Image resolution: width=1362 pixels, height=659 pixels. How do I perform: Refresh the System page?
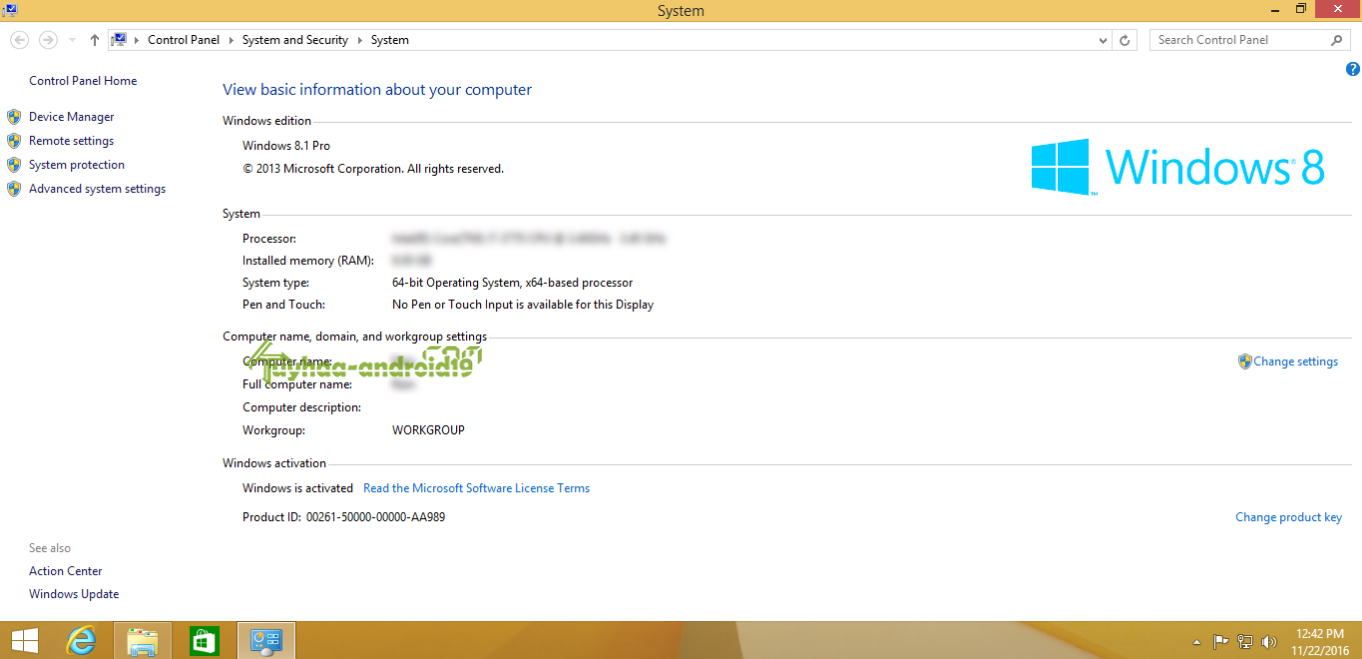click(1125, 40)
